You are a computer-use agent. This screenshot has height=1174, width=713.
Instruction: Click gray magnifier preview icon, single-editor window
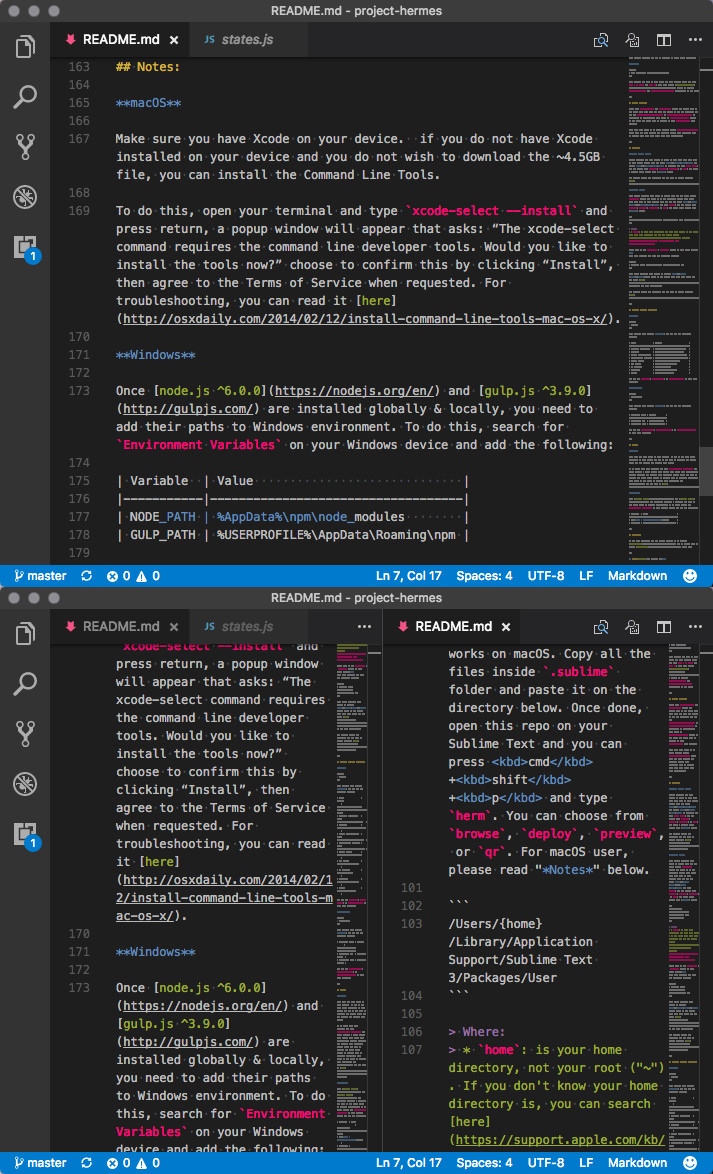[x=633, y=40]
